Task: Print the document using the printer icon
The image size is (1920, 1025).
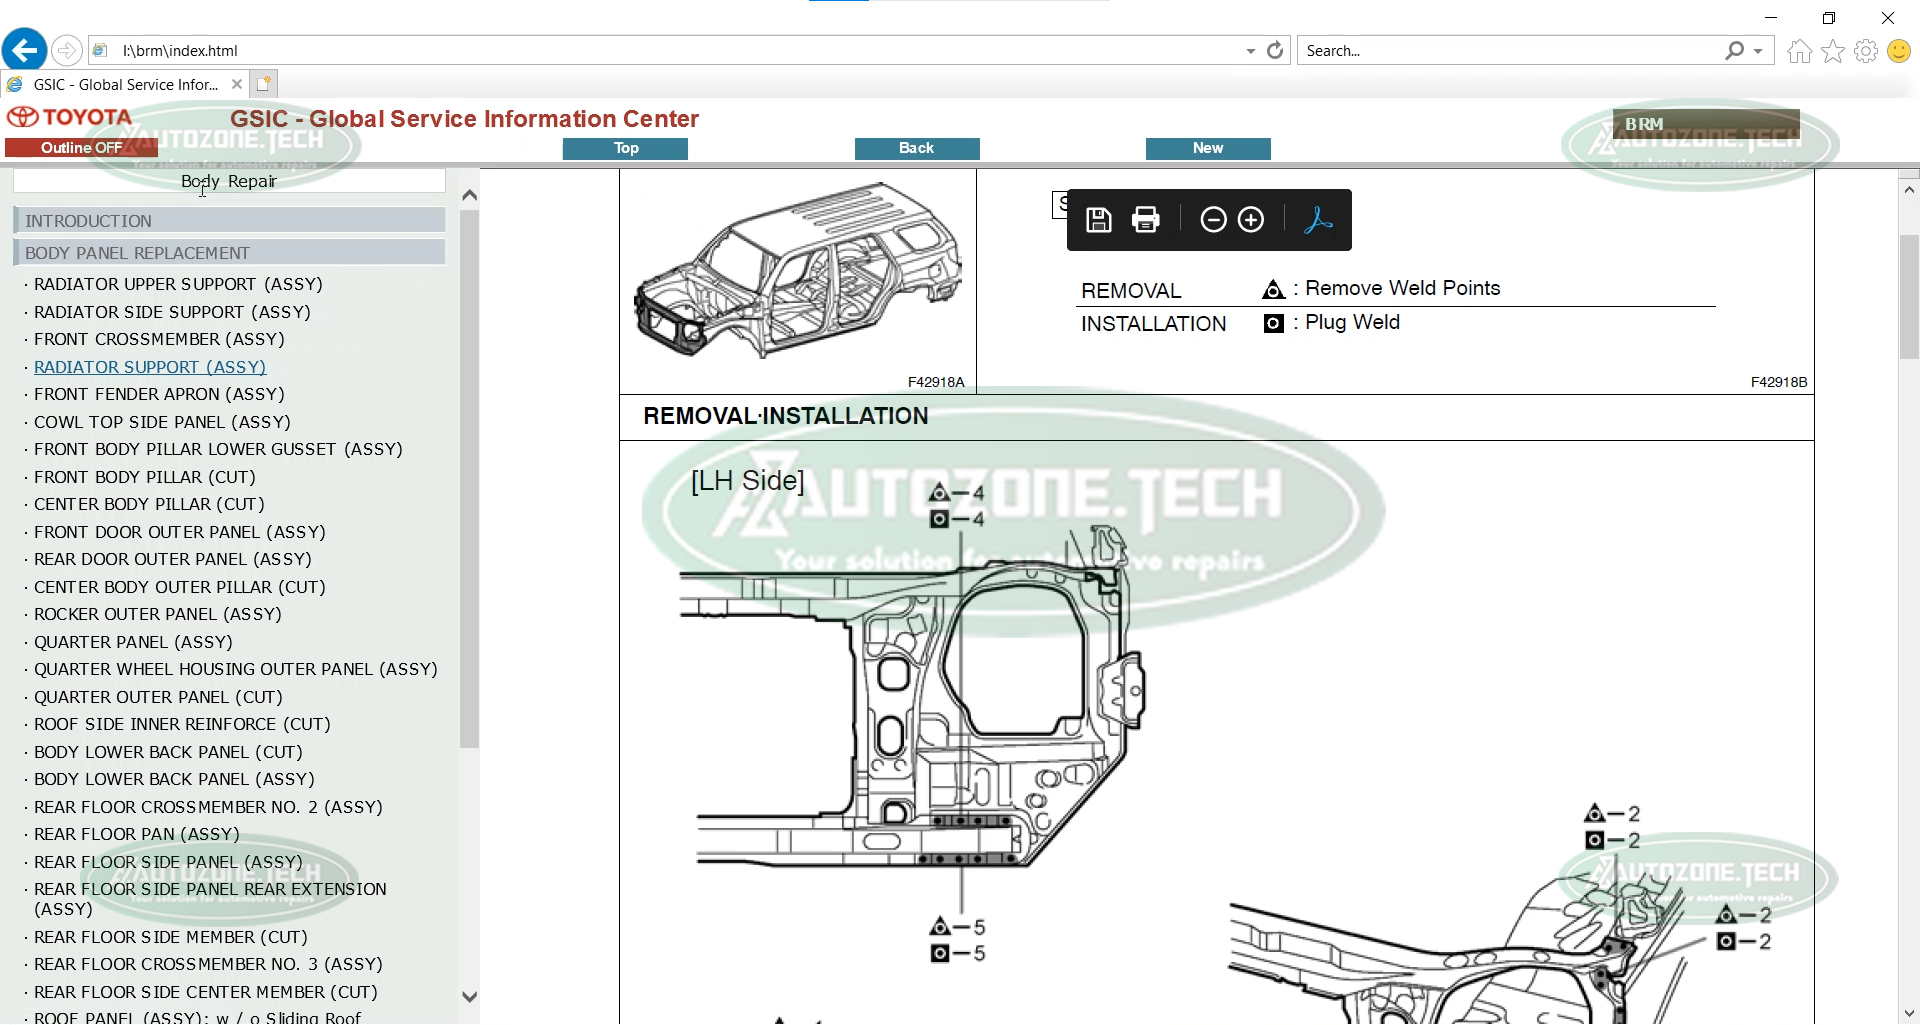Action: 1146,220
